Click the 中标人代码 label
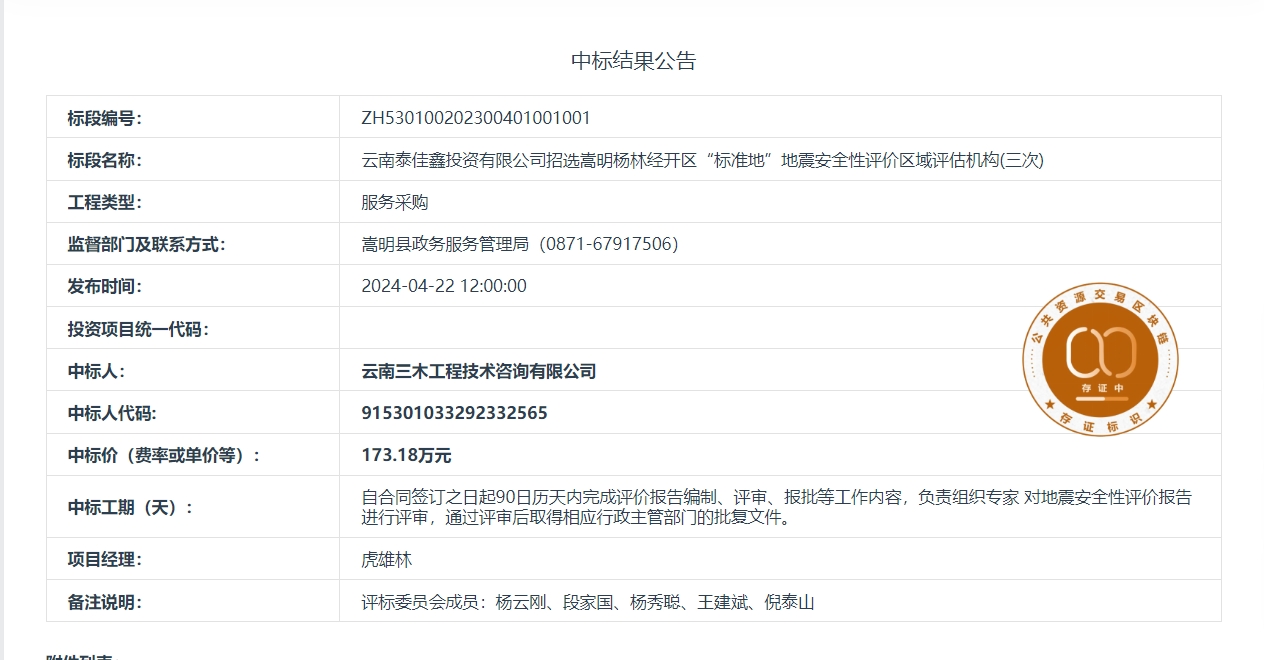This screenshot has height=660, width=1264. pyautogui.click(x=113, y=413)
